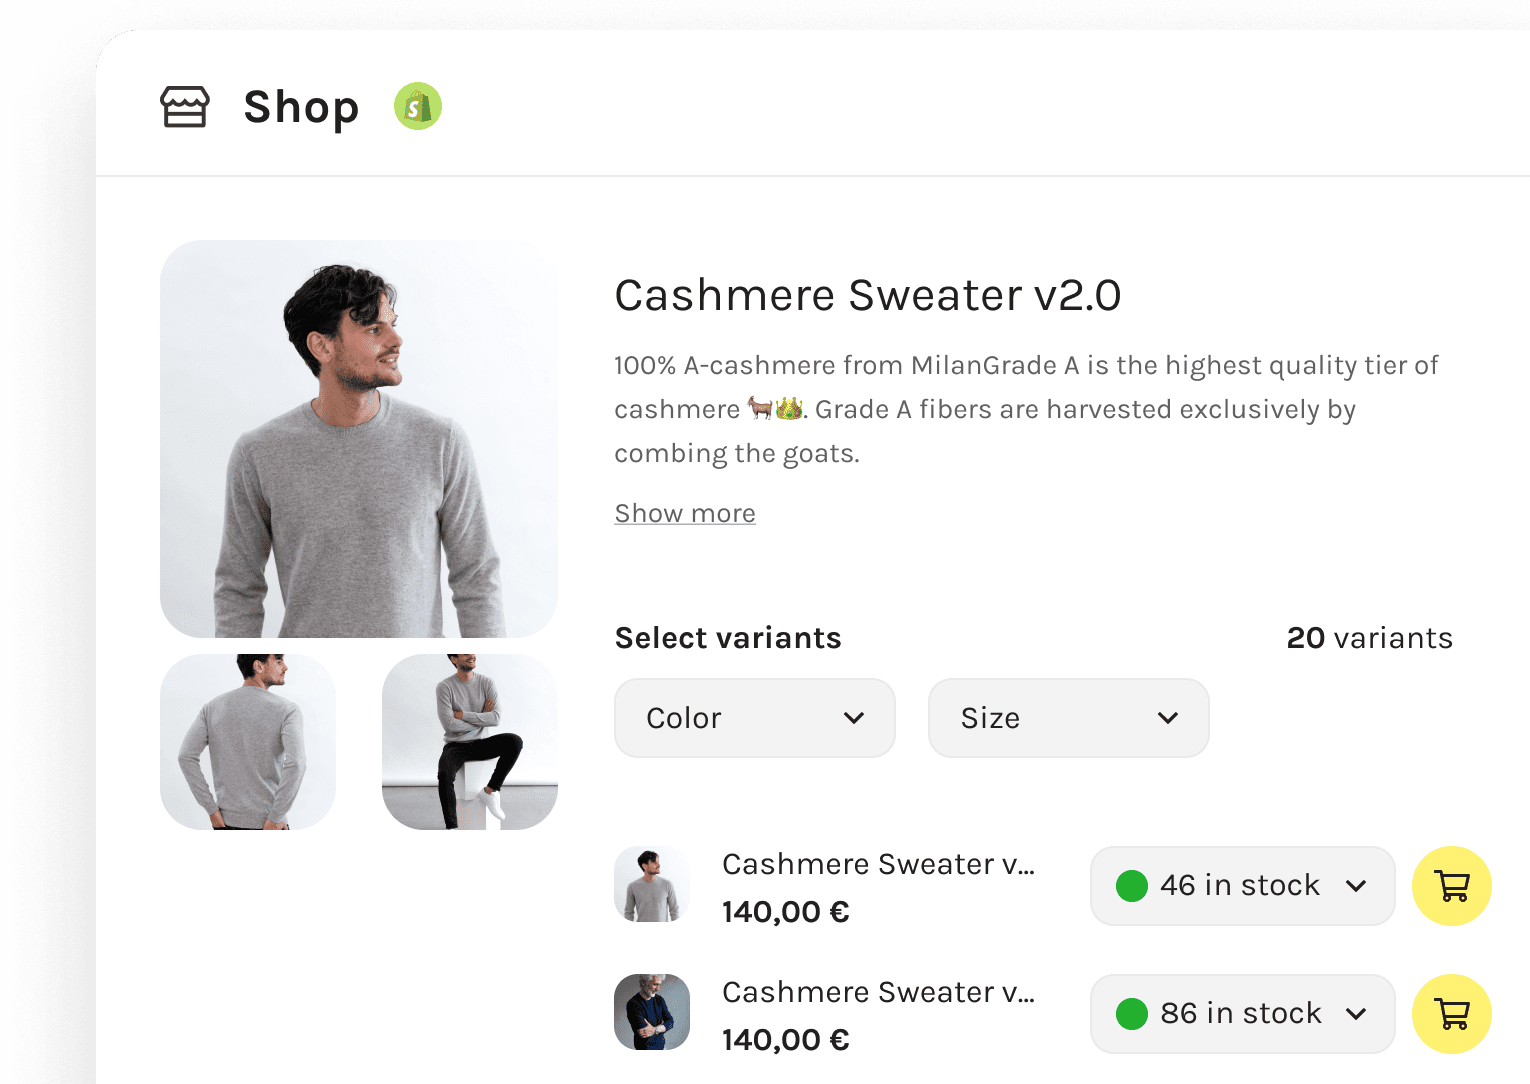Click the Show more link
The height and width of the screenshot is (1084, 1530).
pos(685,513)
